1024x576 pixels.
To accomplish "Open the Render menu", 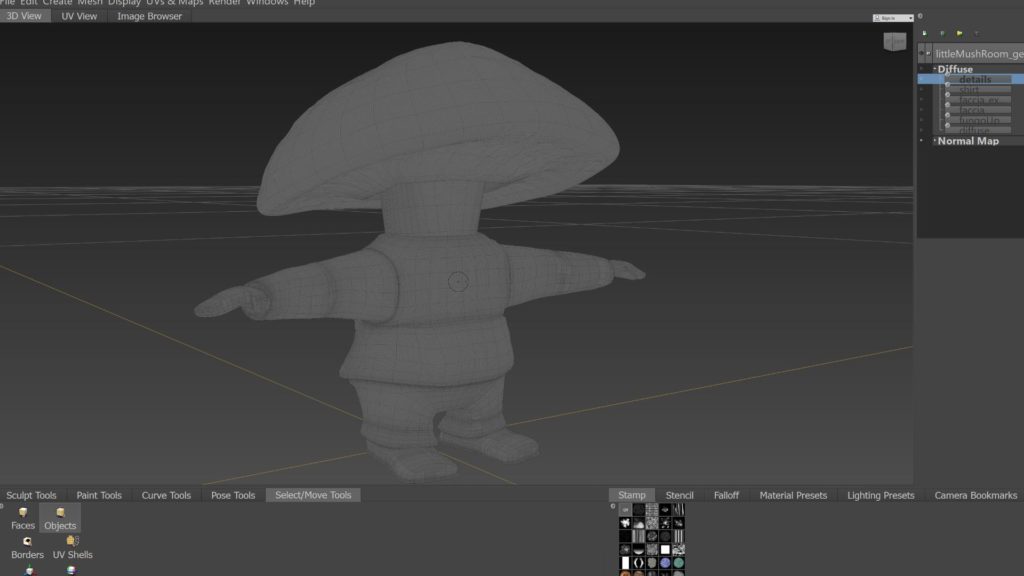I will coord(225,3).
